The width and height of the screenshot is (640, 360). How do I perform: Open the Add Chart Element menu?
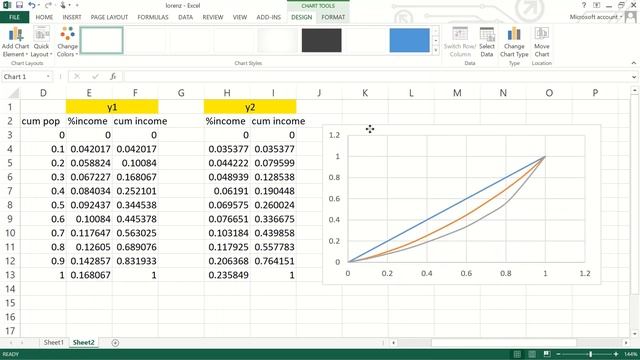coord(16,42)
